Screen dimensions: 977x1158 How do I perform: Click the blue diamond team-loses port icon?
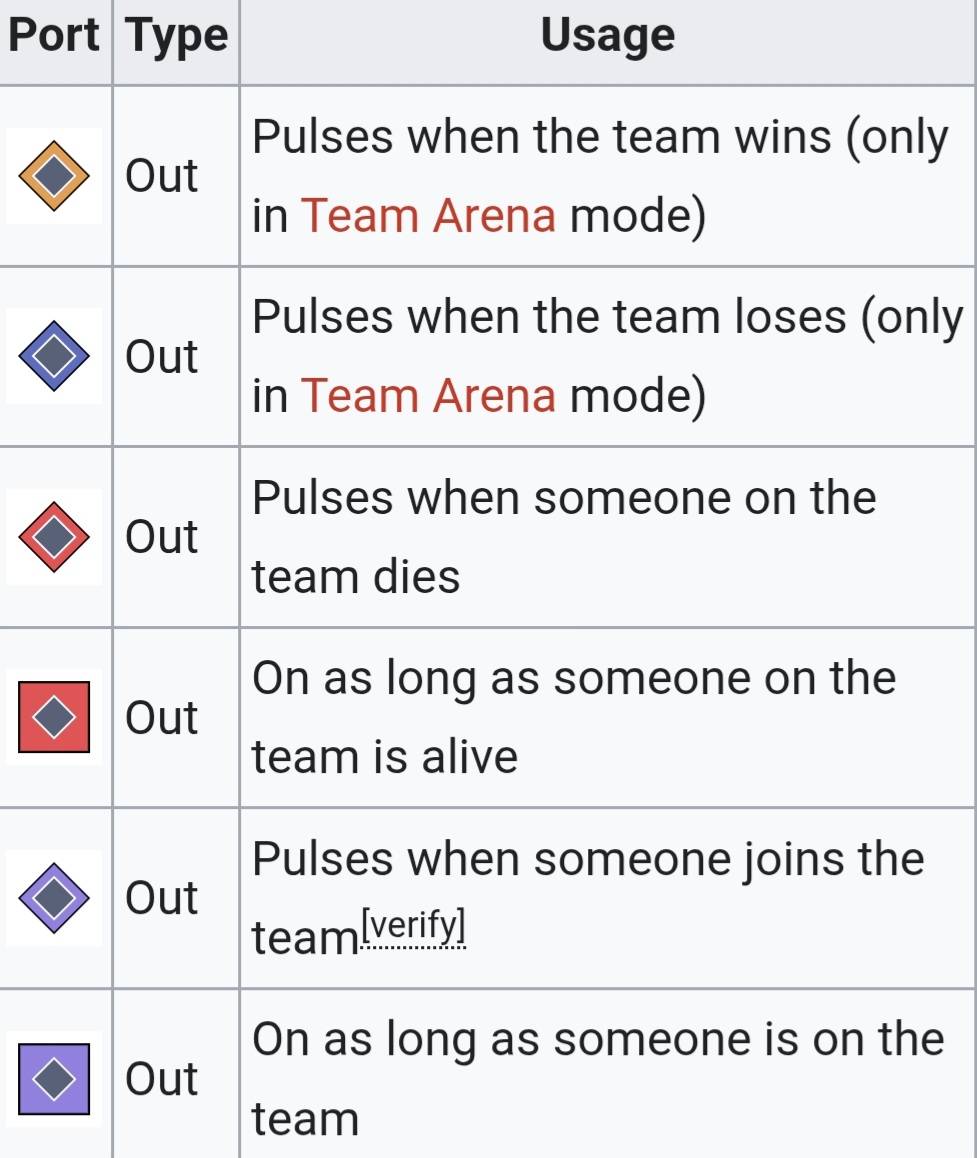pos(54,356)
